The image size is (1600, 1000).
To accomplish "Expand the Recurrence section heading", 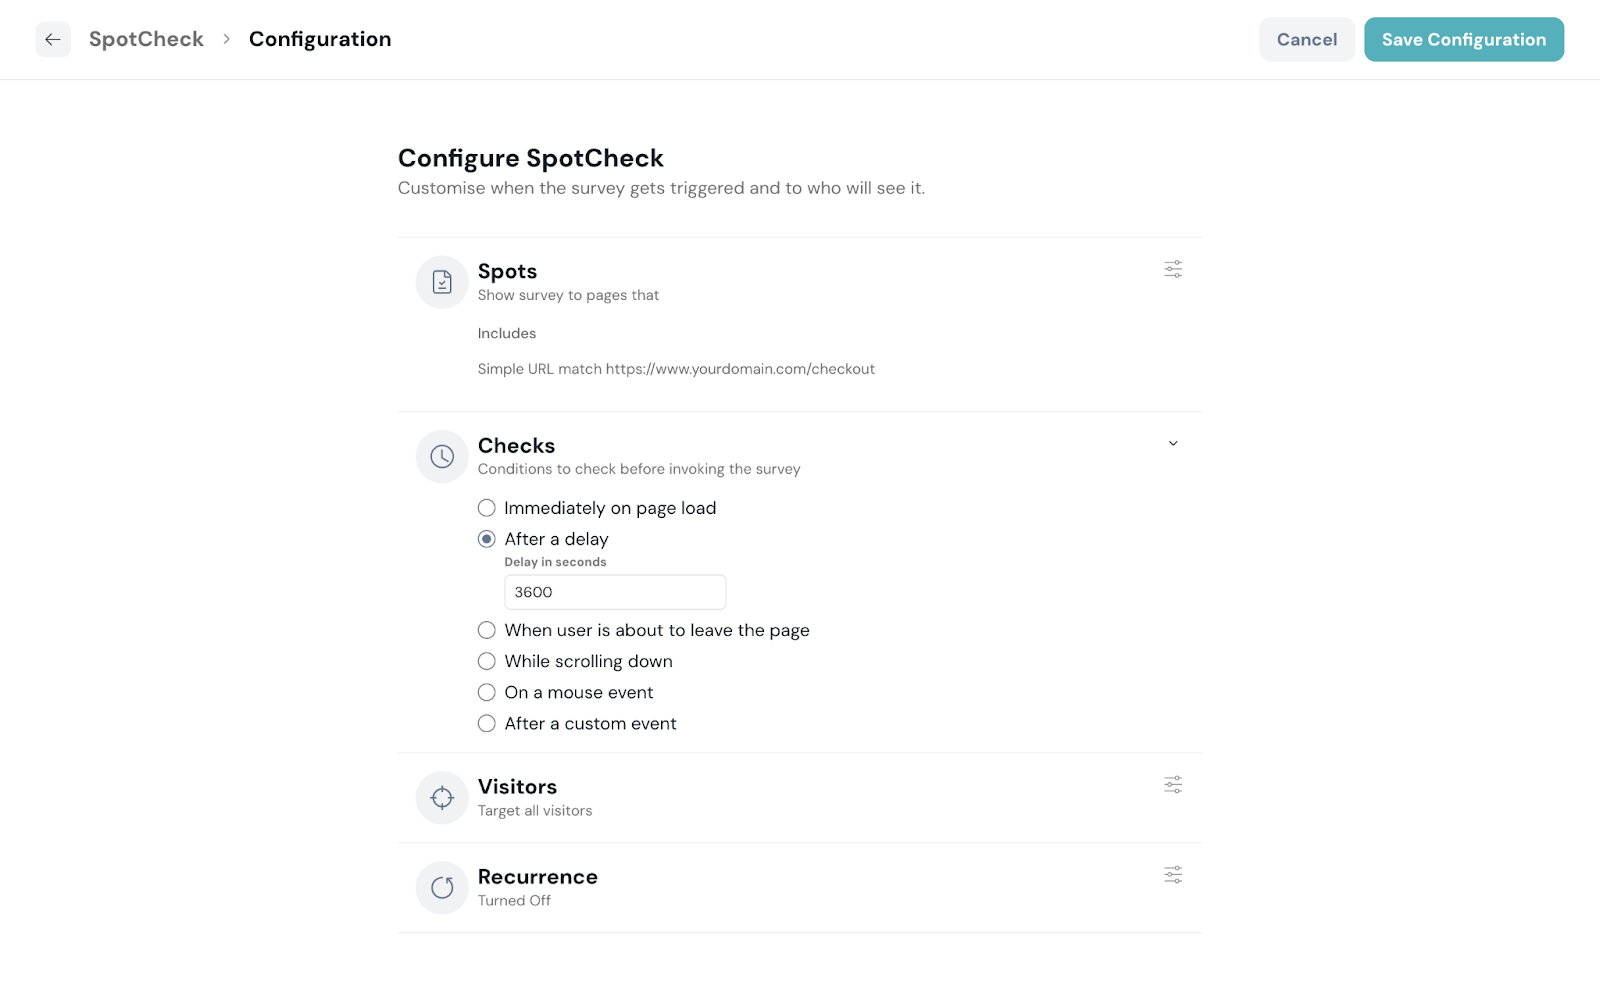I will coord(537,877).
